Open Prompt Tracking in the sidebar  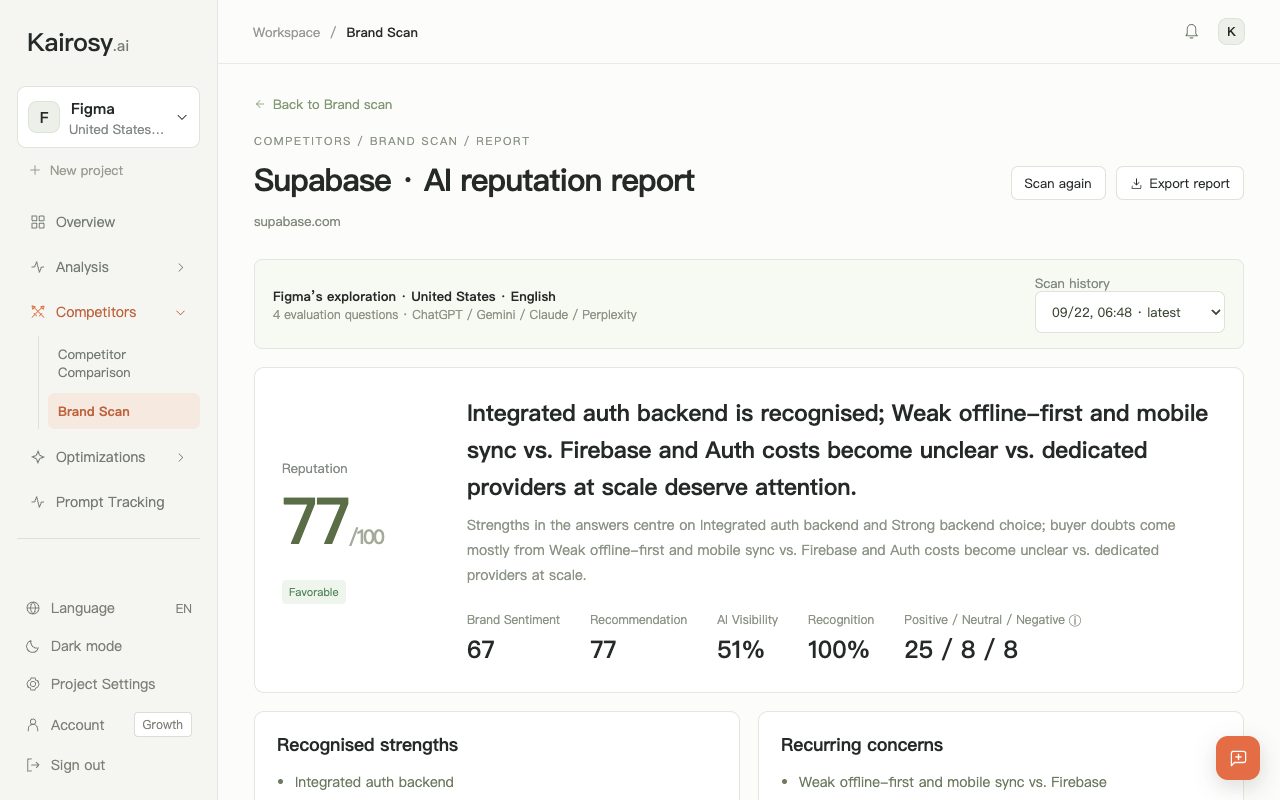click(x=108, y=502)
